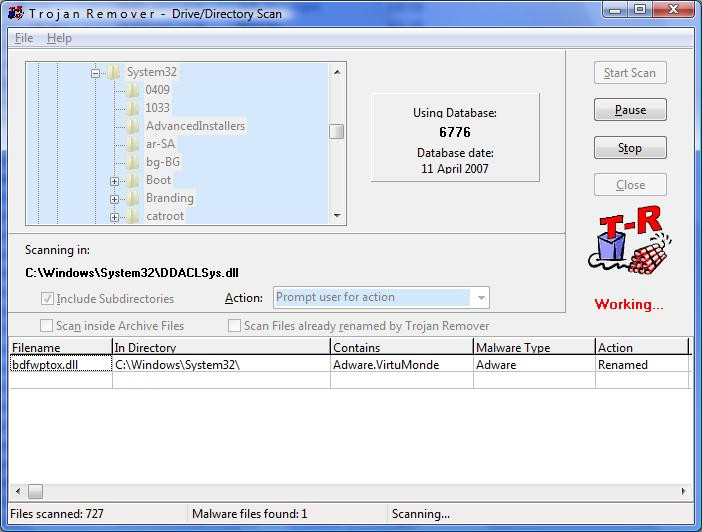
Task: Click the Boot folder icon
Action: pos(132,180)
